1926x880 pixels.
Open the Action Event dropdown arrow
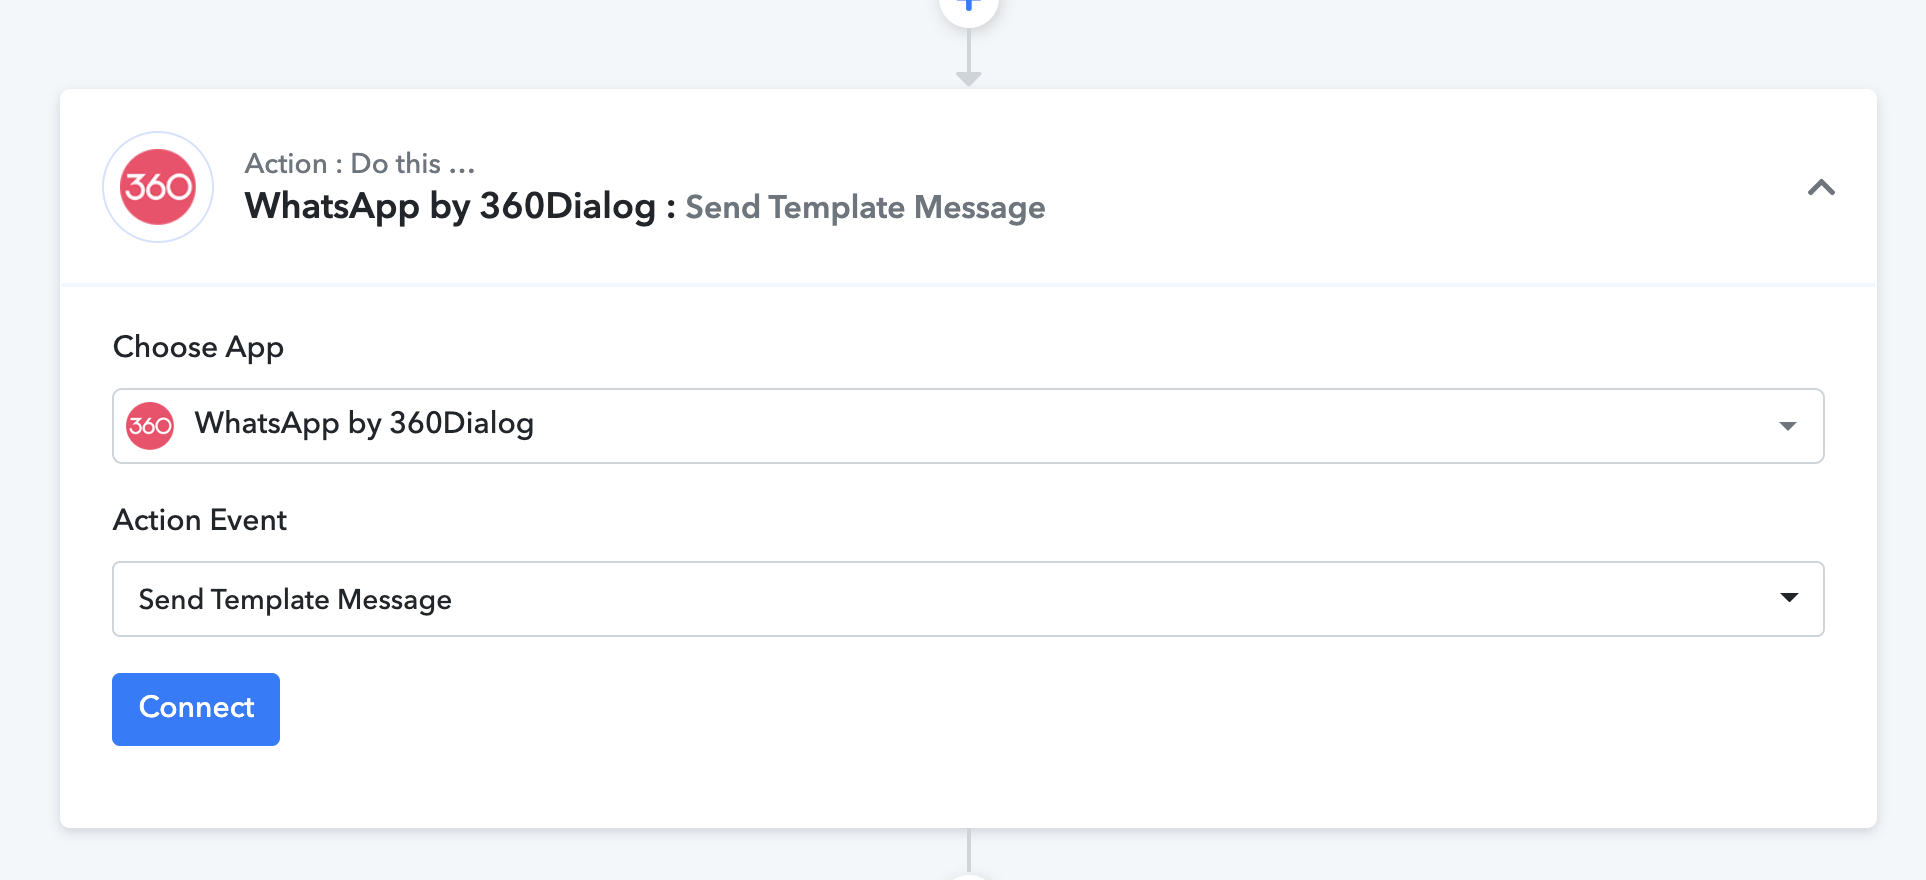point(1789,598)
